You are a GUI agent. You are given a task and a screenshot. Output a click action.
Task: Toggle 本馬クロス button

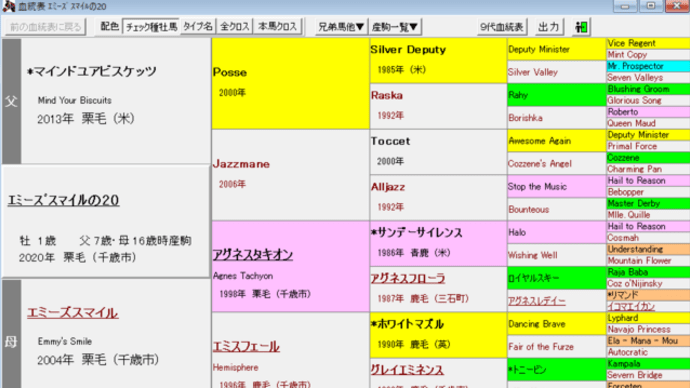tap(278, 26)
